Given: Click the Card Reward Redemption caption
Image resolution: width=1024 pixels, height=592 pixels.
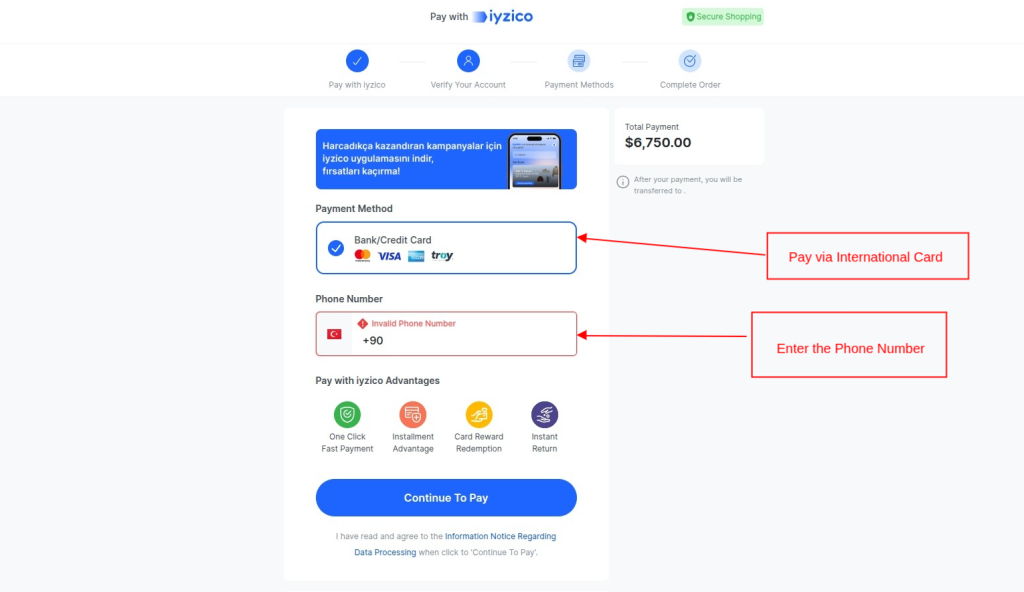Looking at the screenshot, I should click(x=479, y=442).
